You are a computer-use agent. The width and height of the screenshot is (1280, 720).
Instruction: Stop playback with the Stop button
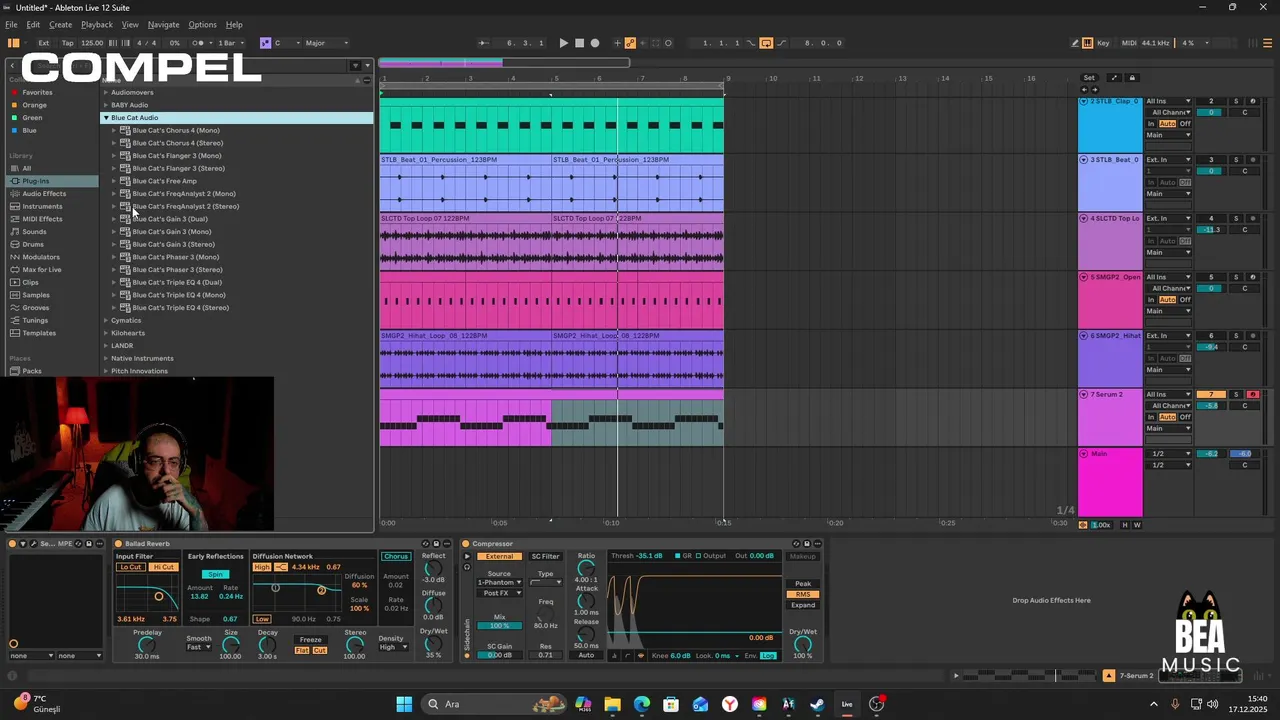coord(579,43)
